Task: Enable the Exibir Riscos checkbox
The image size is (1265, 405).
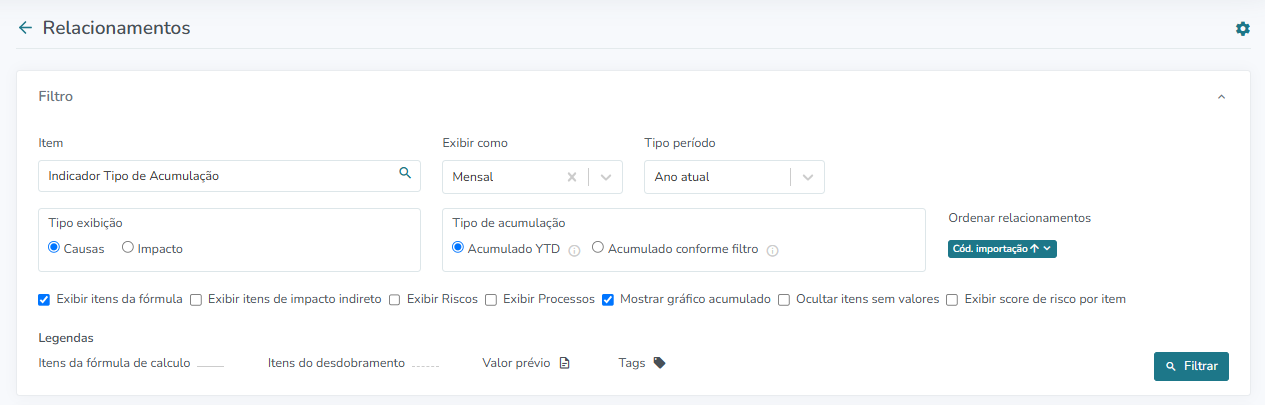Action: pyautogui.click(x=395, y=299)
